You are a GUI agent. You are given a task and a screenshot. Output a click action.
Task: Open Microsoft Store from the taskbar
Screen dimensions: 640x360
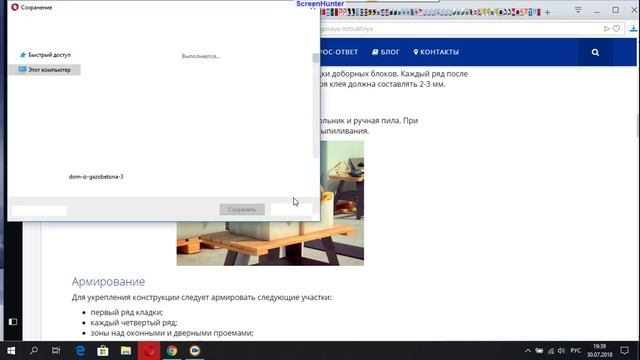tap(103, 351)
